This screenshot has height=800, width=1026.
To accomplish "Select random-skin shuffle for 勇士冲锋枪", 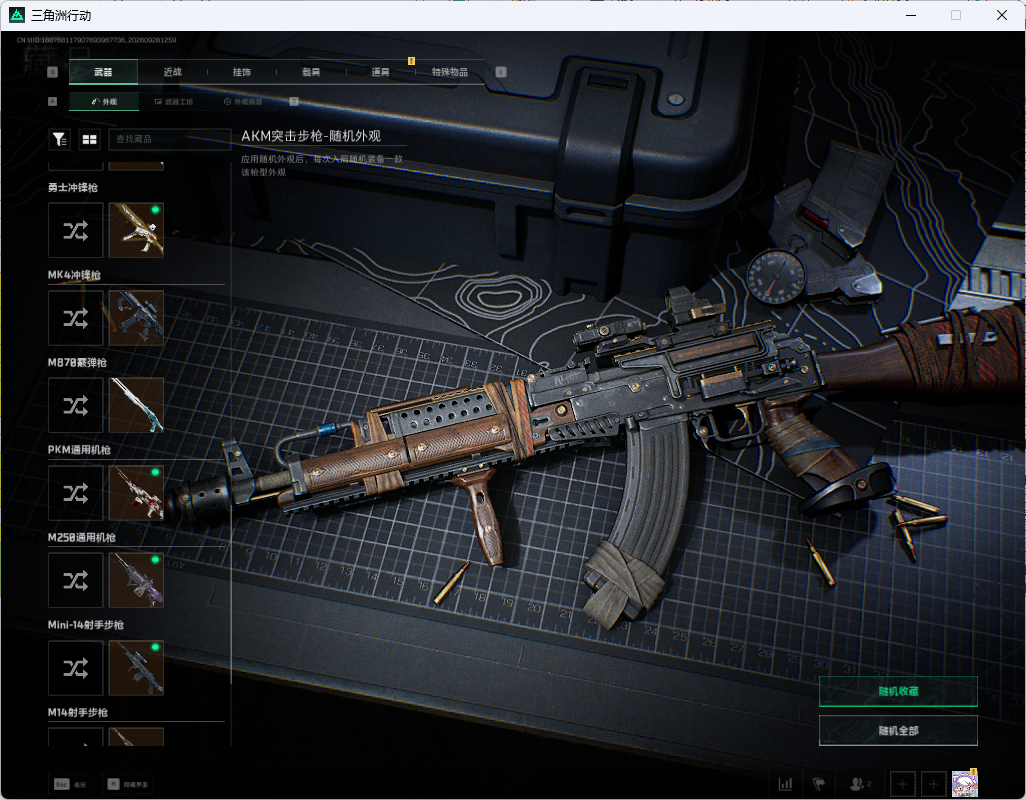I will [x=76, y=230].
